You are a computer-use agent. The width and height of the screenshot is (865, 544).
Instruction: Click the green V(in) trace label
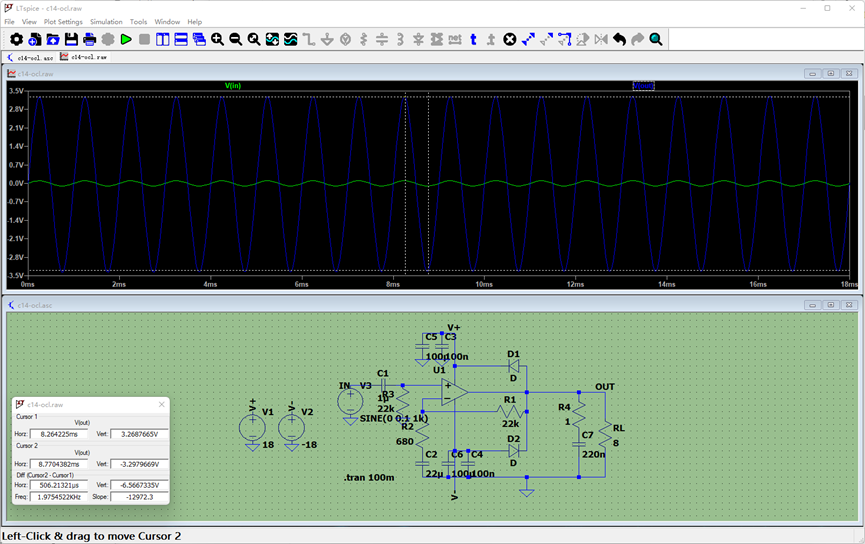point(233,86)
